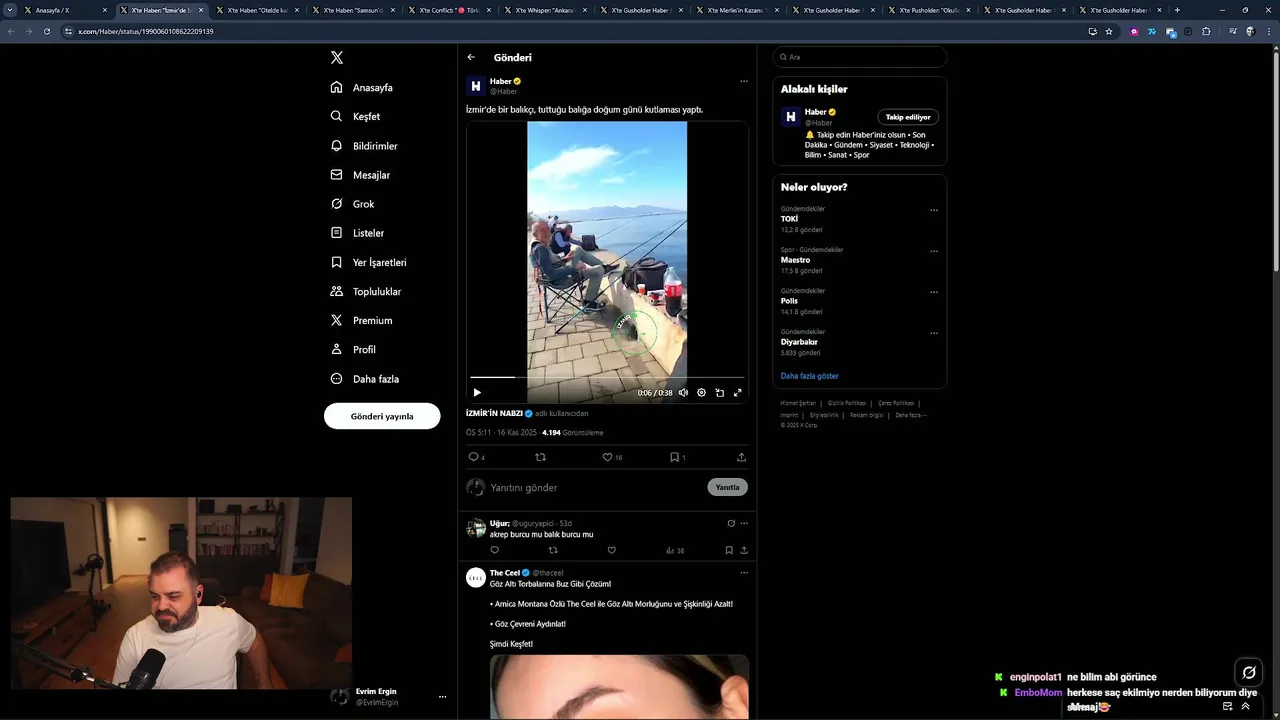Bookmark the main Haber post
Viewport: 1280px width, 720px height.
point(677,457)
